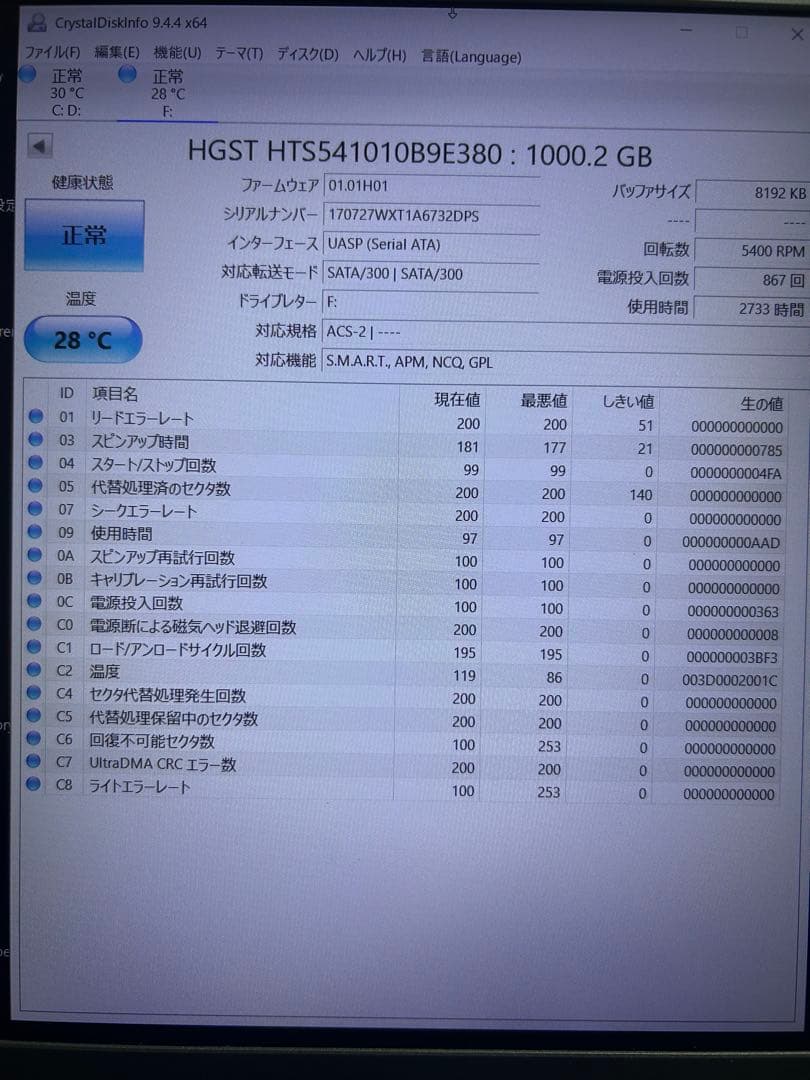
Task: Select the F: disk status icon
Action: click(x=128, y=75)
